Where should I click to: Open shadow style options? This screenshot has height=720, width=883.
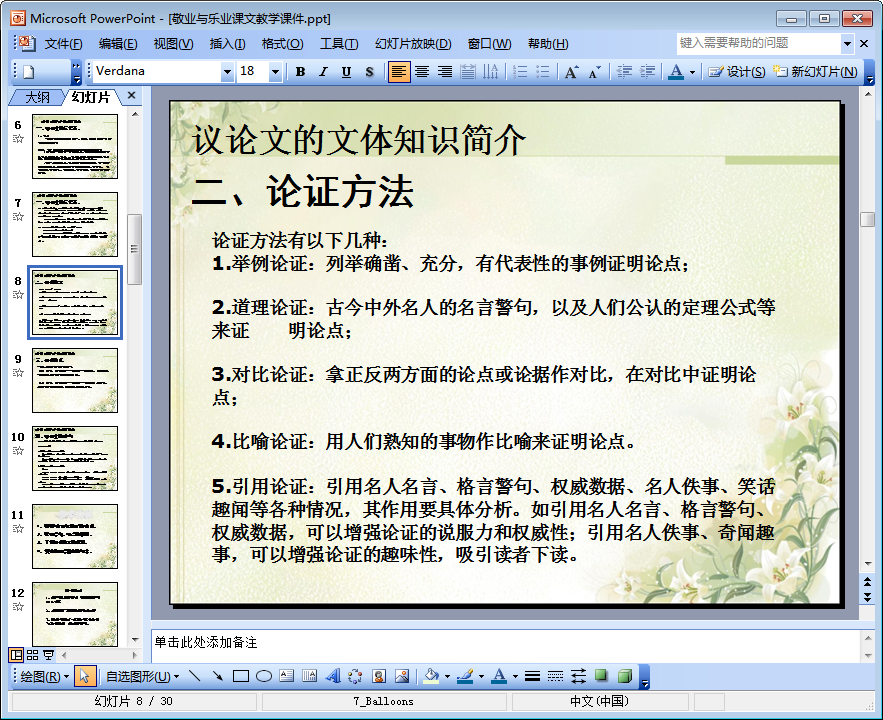(x=601, y=676)
